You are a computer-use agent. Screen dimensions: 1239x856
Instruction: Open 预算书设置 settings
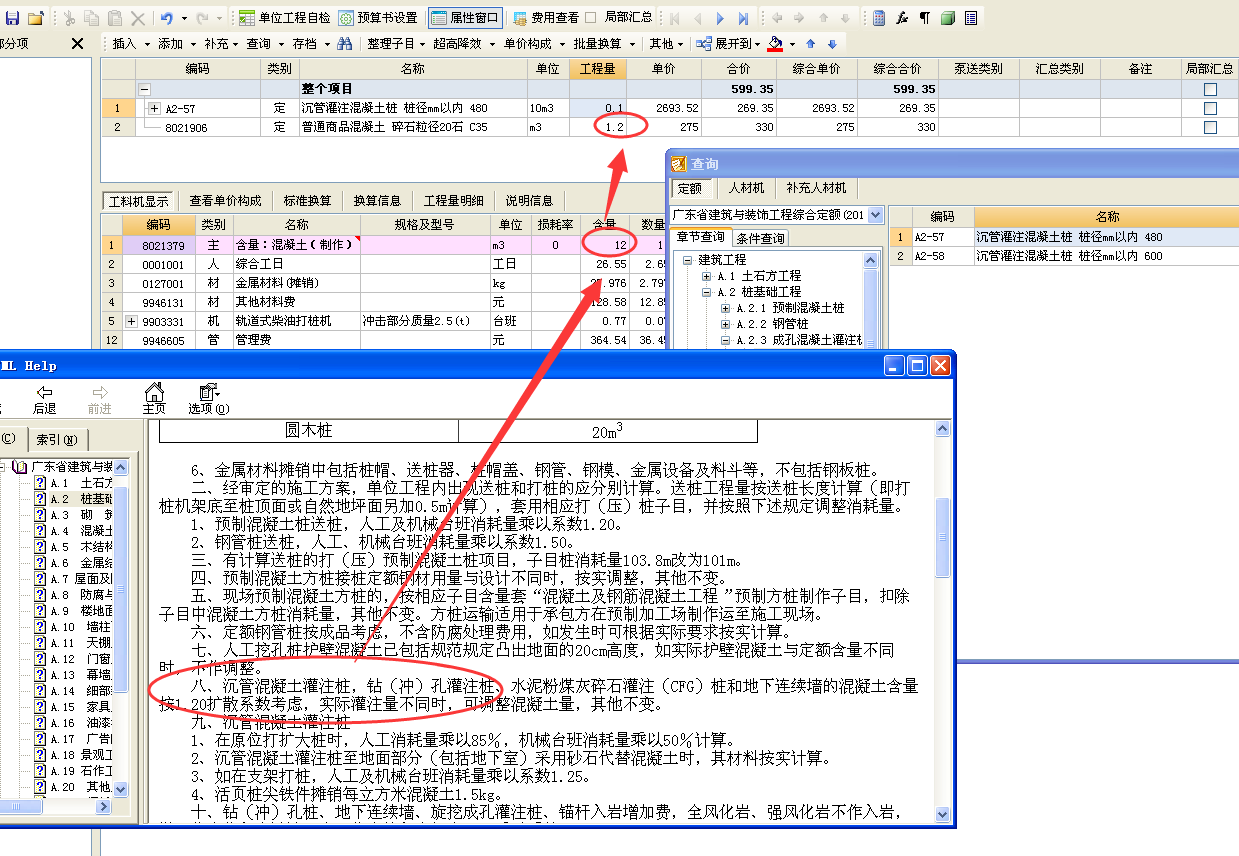tap(378, 18)
